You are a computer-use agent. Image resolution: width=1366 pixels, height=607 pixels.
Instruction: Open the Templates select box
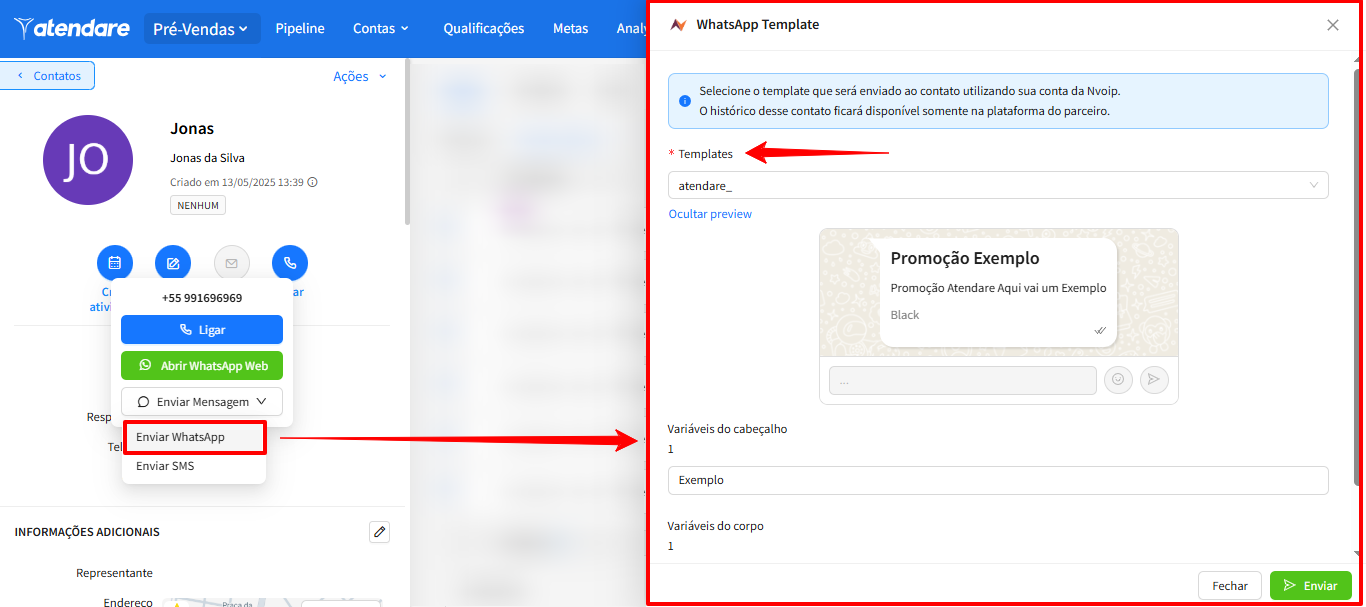click(998, 185)
